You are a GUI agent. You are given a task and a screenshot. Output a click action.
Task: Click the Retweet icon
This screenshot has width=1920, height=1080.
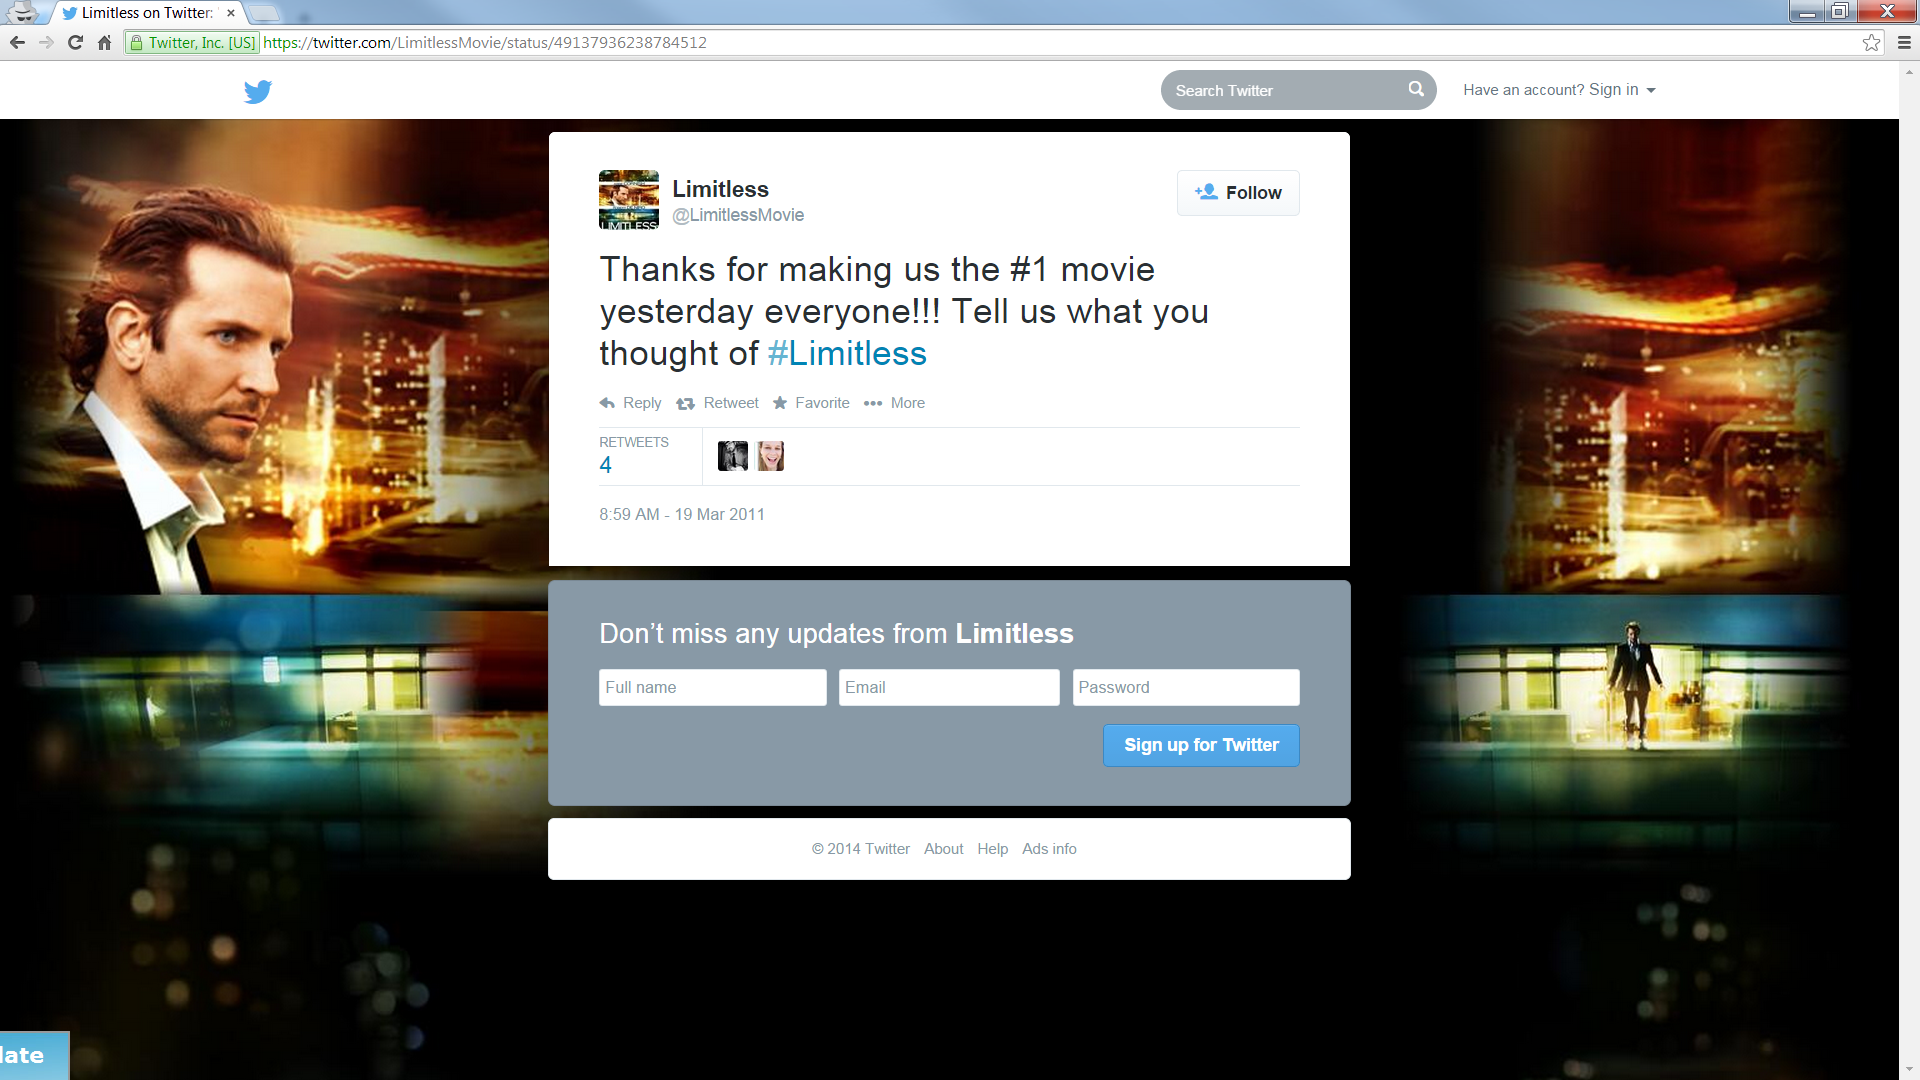tap(686, 403)
